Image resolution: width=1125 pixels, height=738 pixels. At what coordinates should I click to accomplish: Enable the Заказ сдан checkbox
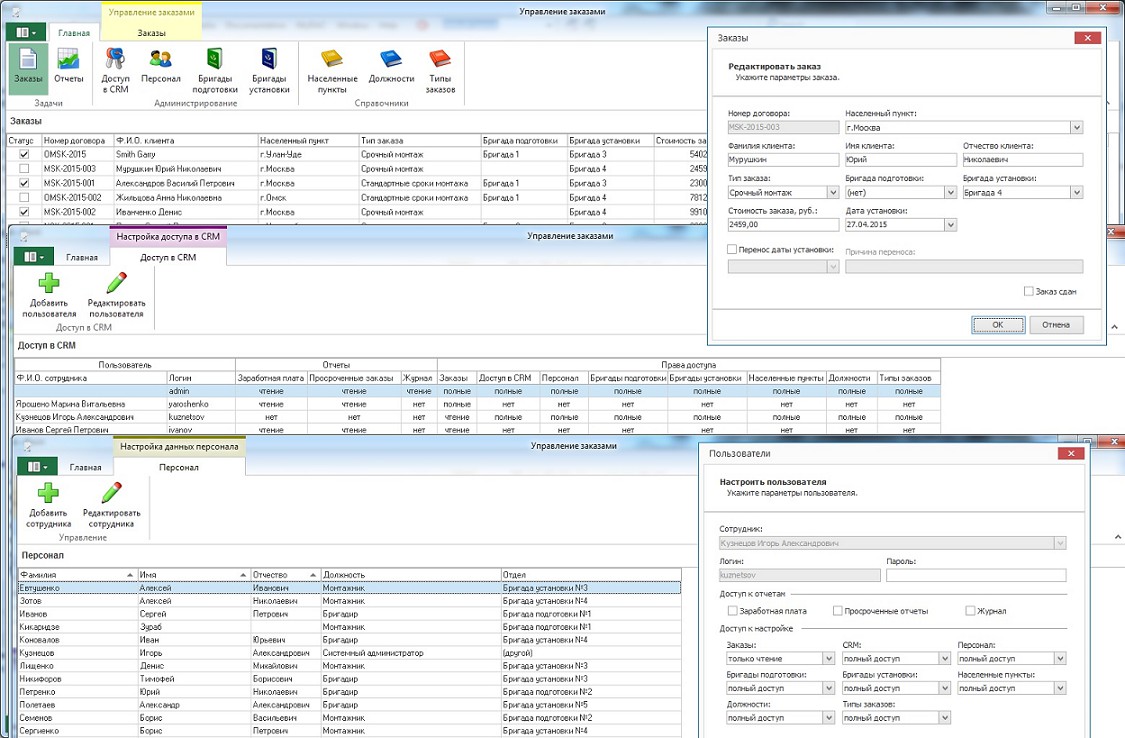click(1029, 291)
